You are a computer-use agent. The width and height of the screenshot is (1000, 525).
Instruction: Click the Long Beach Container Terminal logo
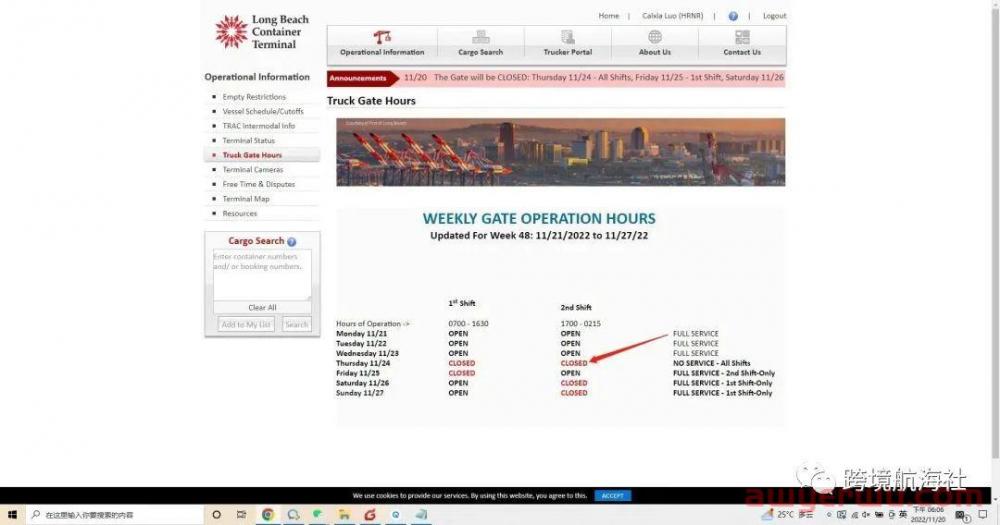coord(262,32)
